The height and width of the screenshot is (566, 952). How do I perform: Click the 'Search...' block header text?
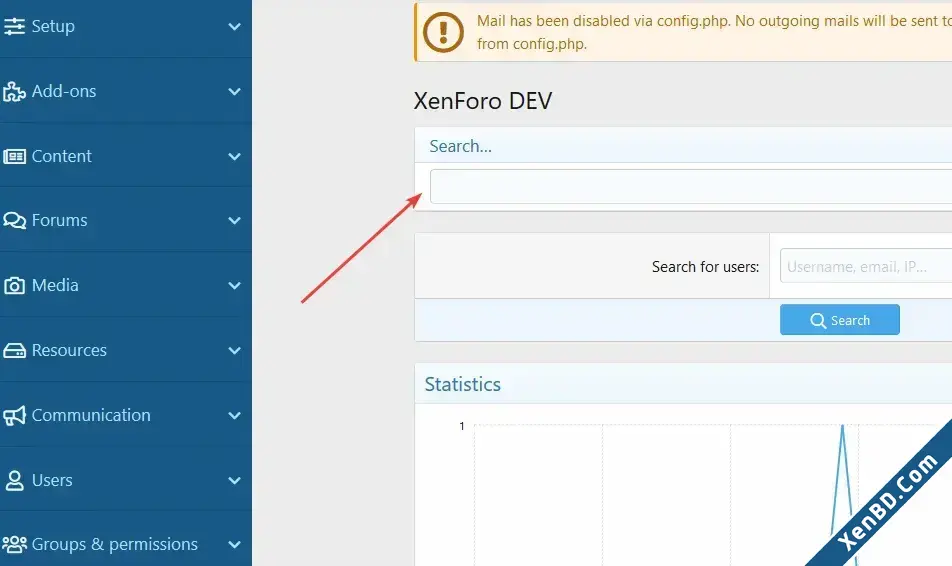[x=461, y=146]
